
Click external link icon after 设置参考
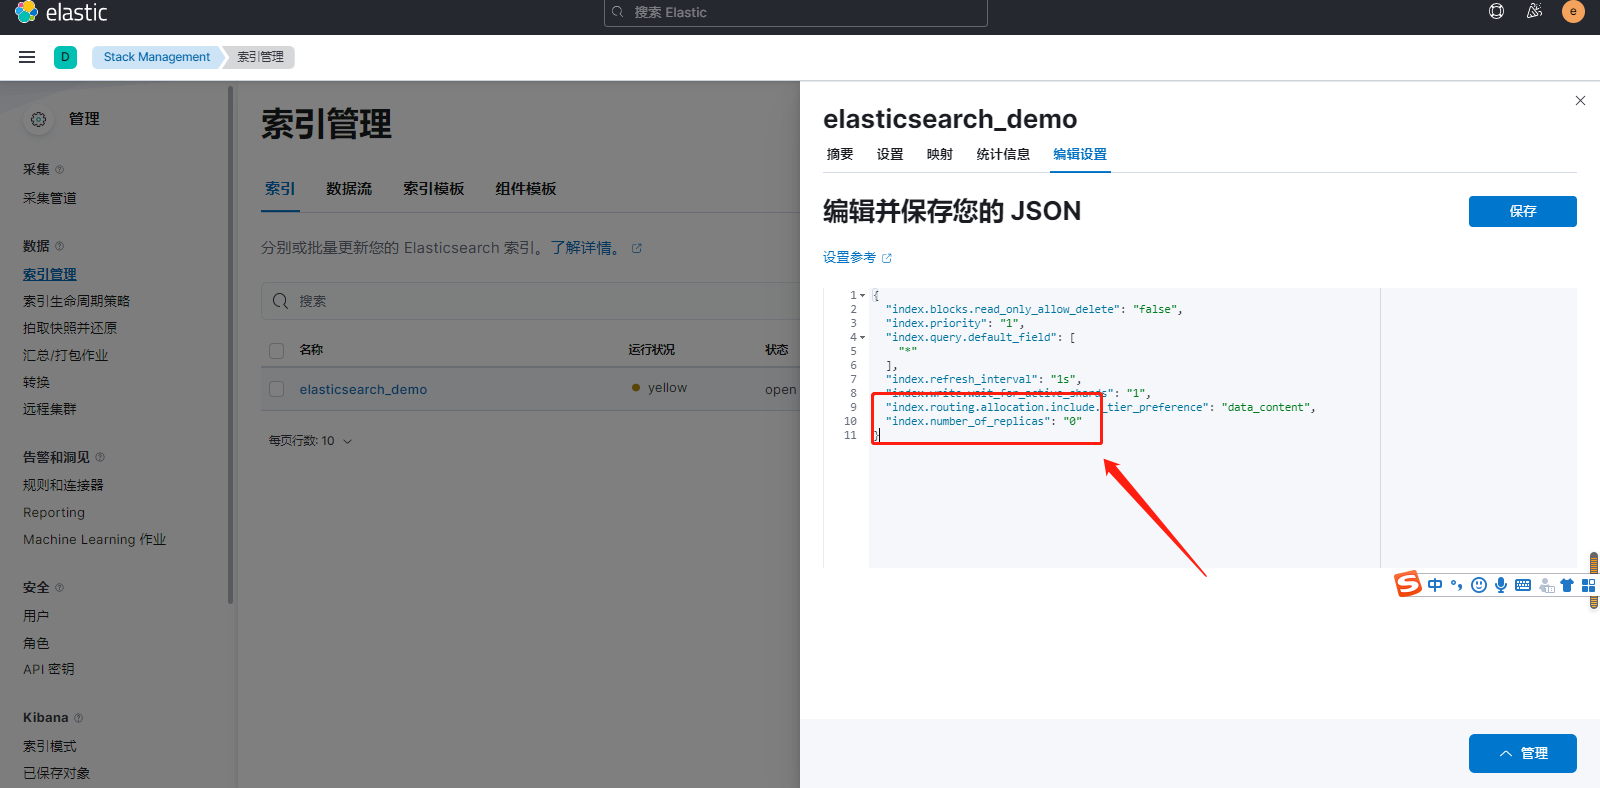point(887,258)
